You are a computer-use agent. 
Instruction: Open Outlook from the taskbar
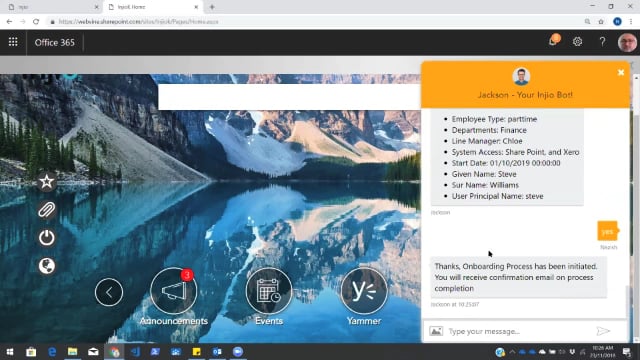(217, 351)
